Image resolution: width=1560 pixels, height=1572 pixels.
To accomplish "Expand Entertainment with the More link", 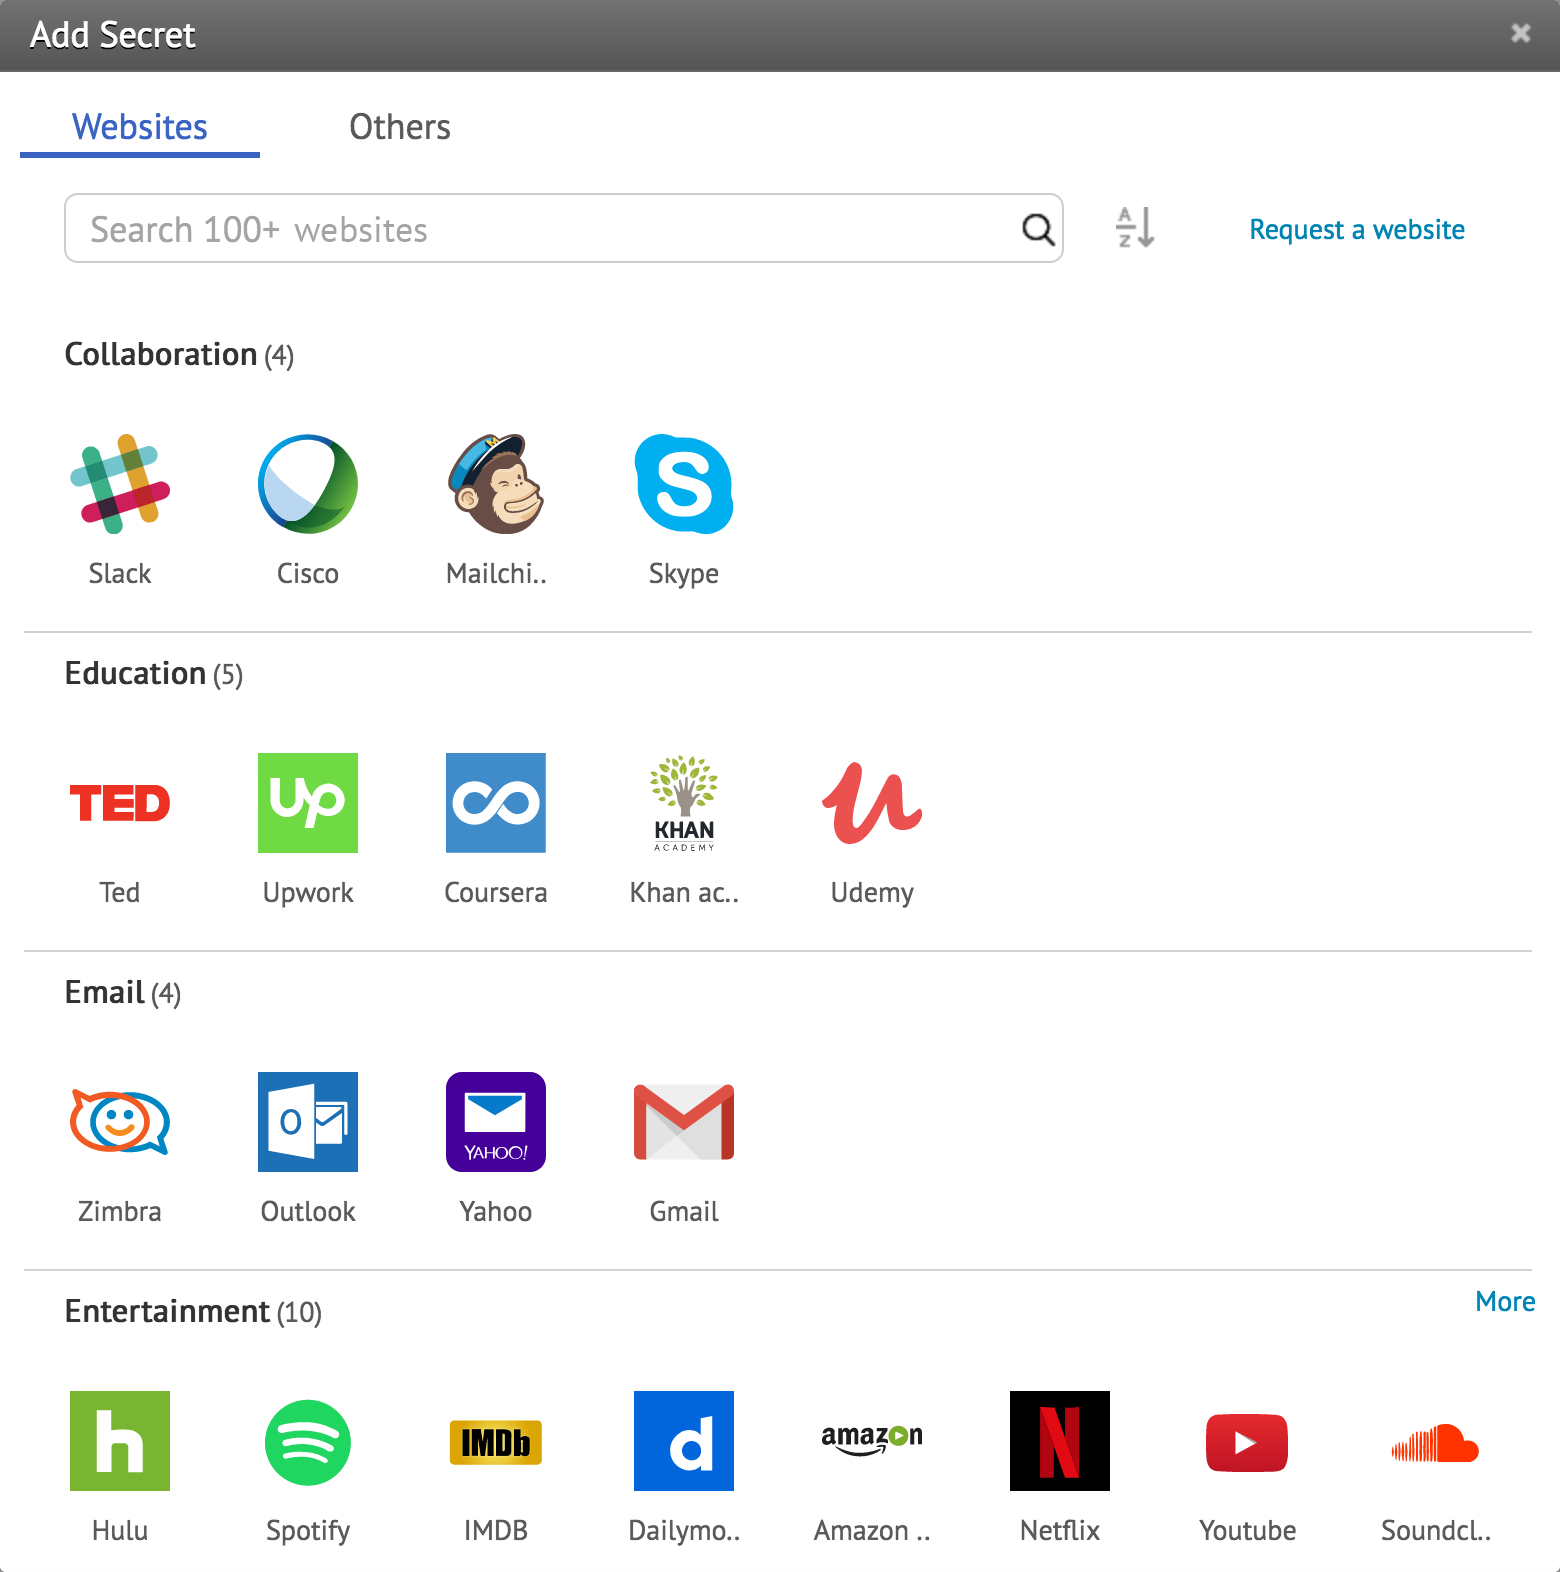I will pos(1504,1301).
